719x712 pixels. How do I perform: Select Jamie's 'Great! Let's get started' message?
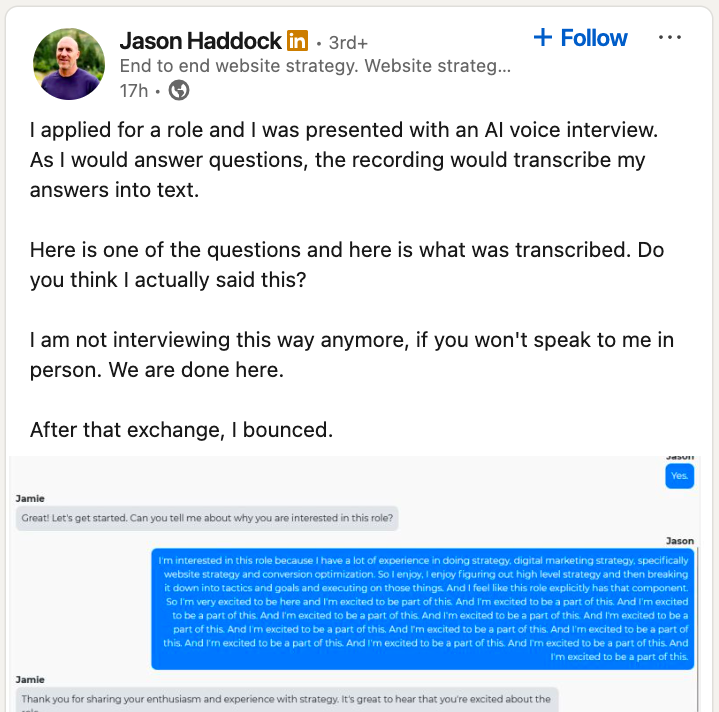[207, 518]
